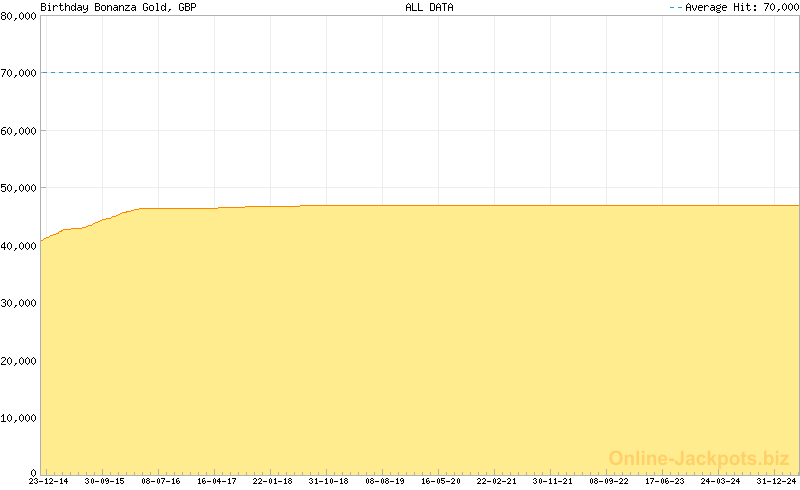Viewport: 800px width, 490px height.
Task: Select the 30-09-15 date marker
Action: pyautogui.click(x=104, y=481)
